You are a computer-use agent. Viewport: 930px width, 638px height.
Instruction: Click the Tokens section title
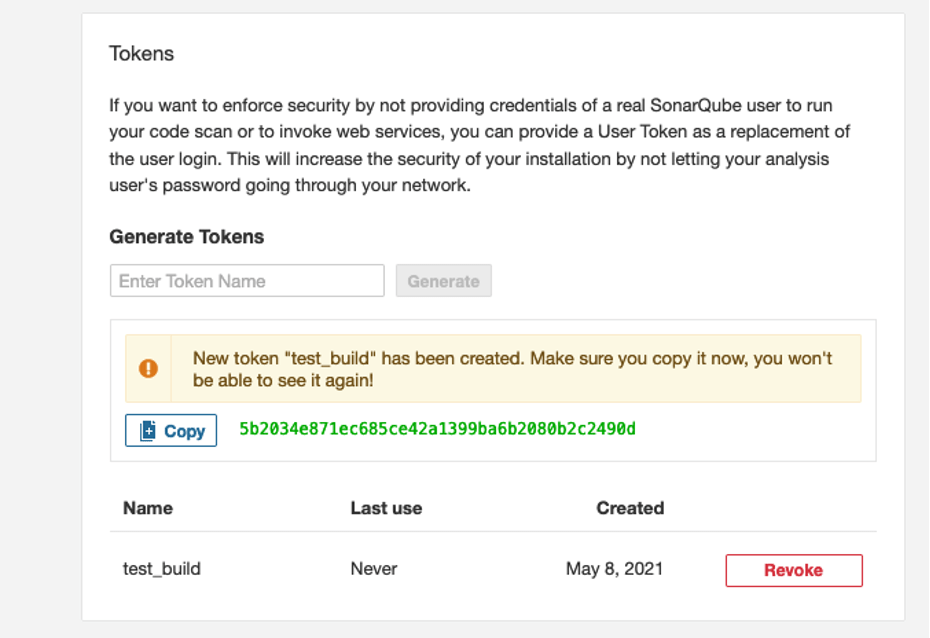click(x=141, y=53)
